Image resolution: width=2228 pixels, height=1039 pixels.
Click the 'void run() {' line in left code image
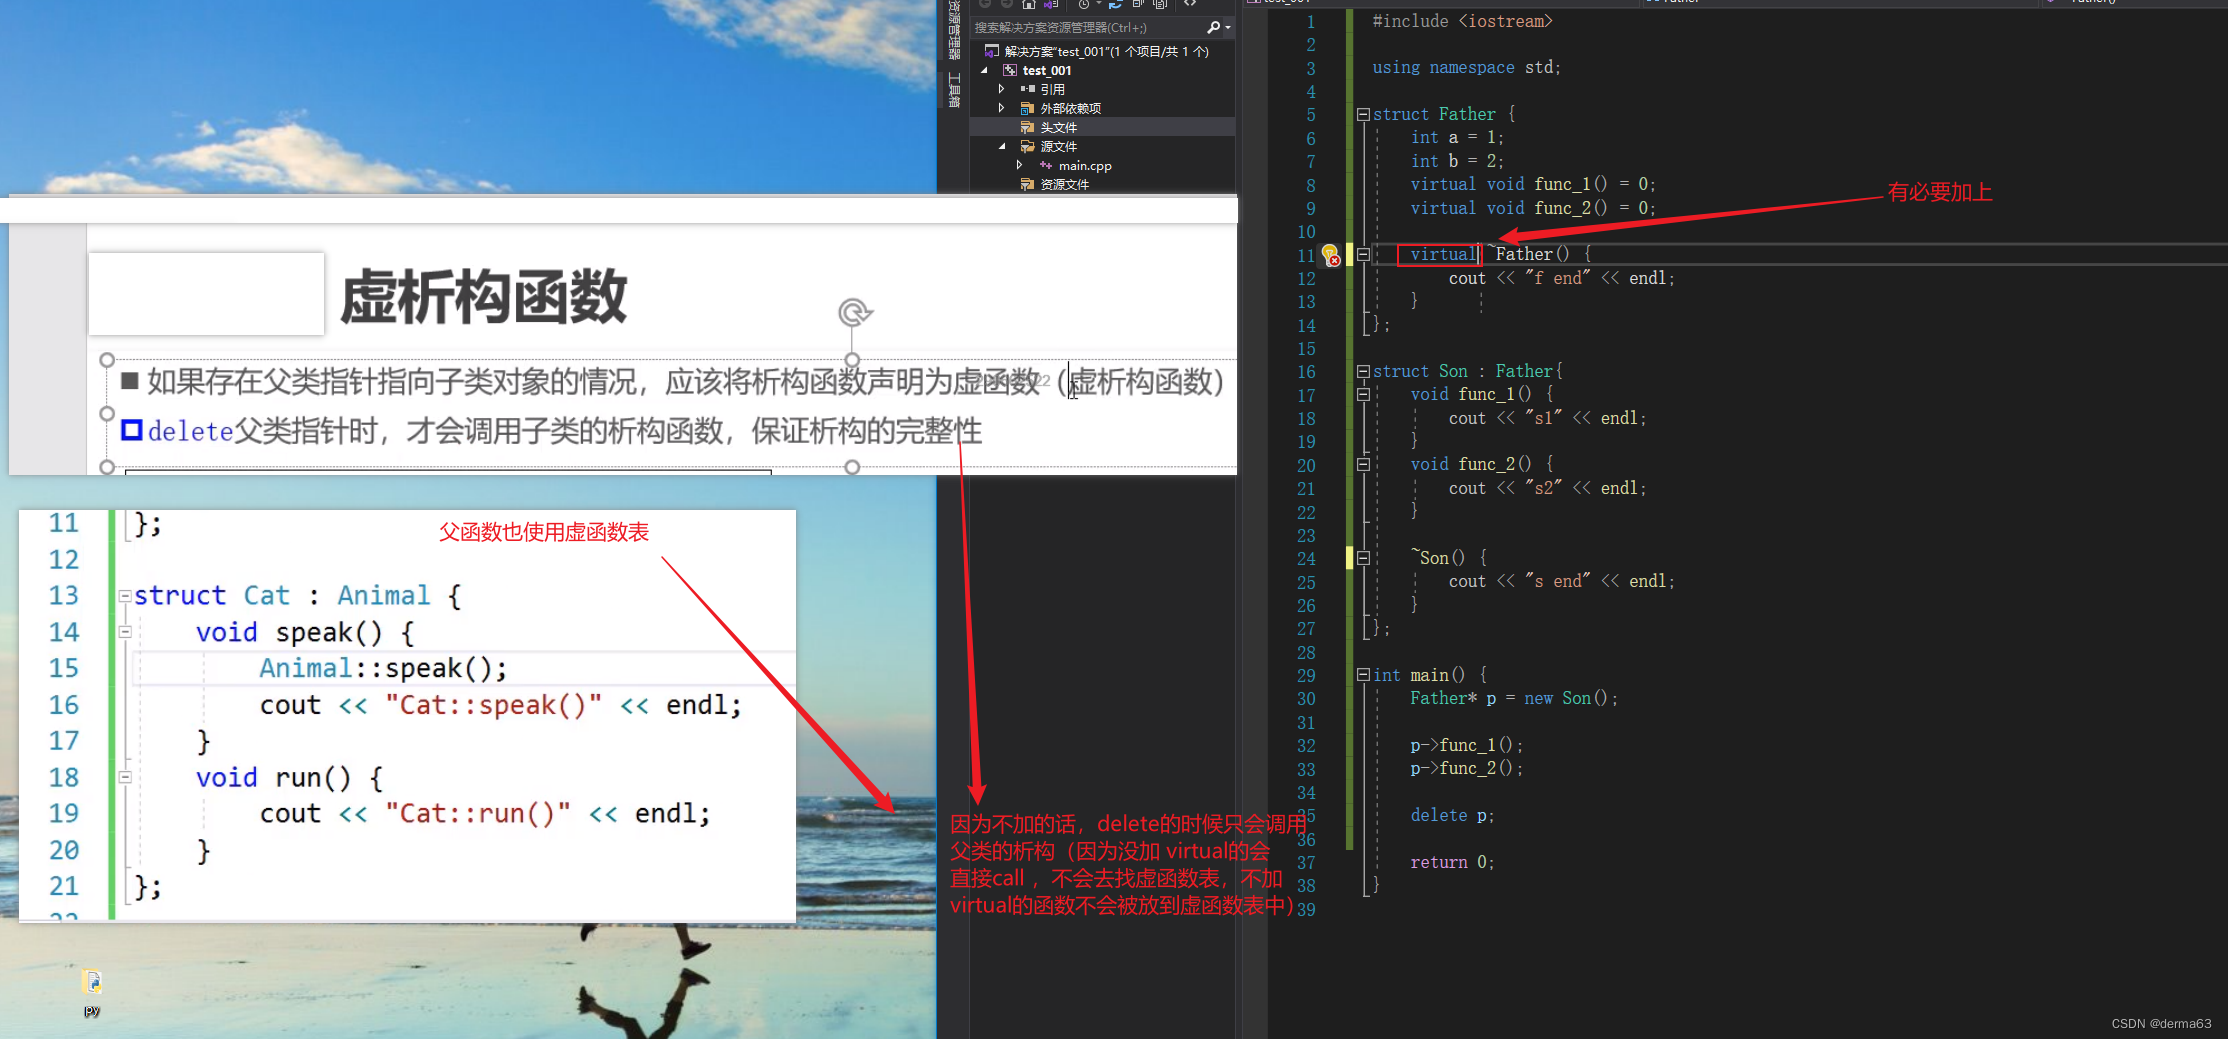(x=290, y=777)
